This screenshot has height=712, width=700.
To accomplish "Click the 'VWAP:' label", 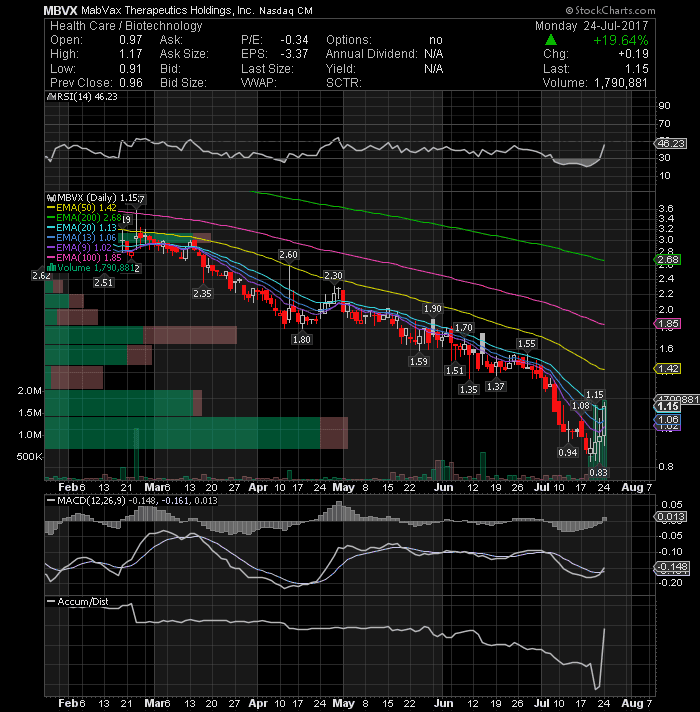I will click(x=259, y=83).
